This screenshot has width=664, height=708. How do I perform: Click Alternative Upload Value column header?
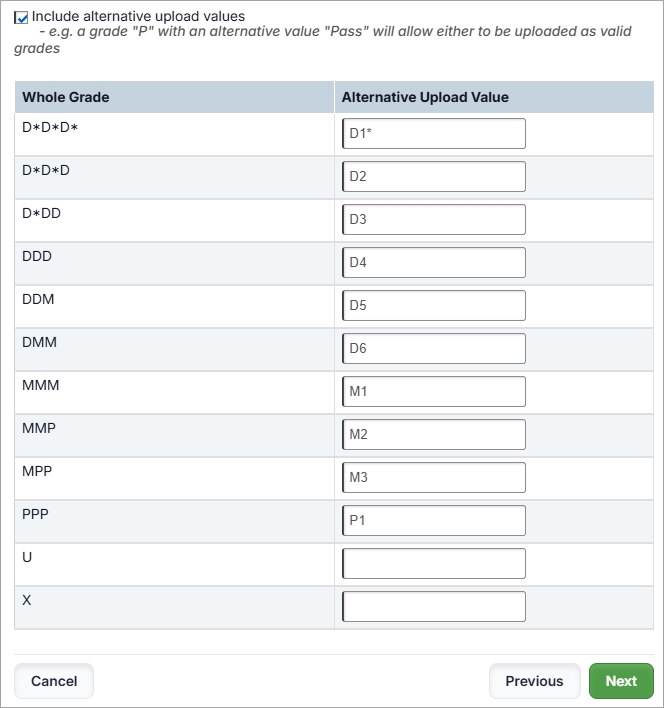pyautogui.click(x=425, y=97)
